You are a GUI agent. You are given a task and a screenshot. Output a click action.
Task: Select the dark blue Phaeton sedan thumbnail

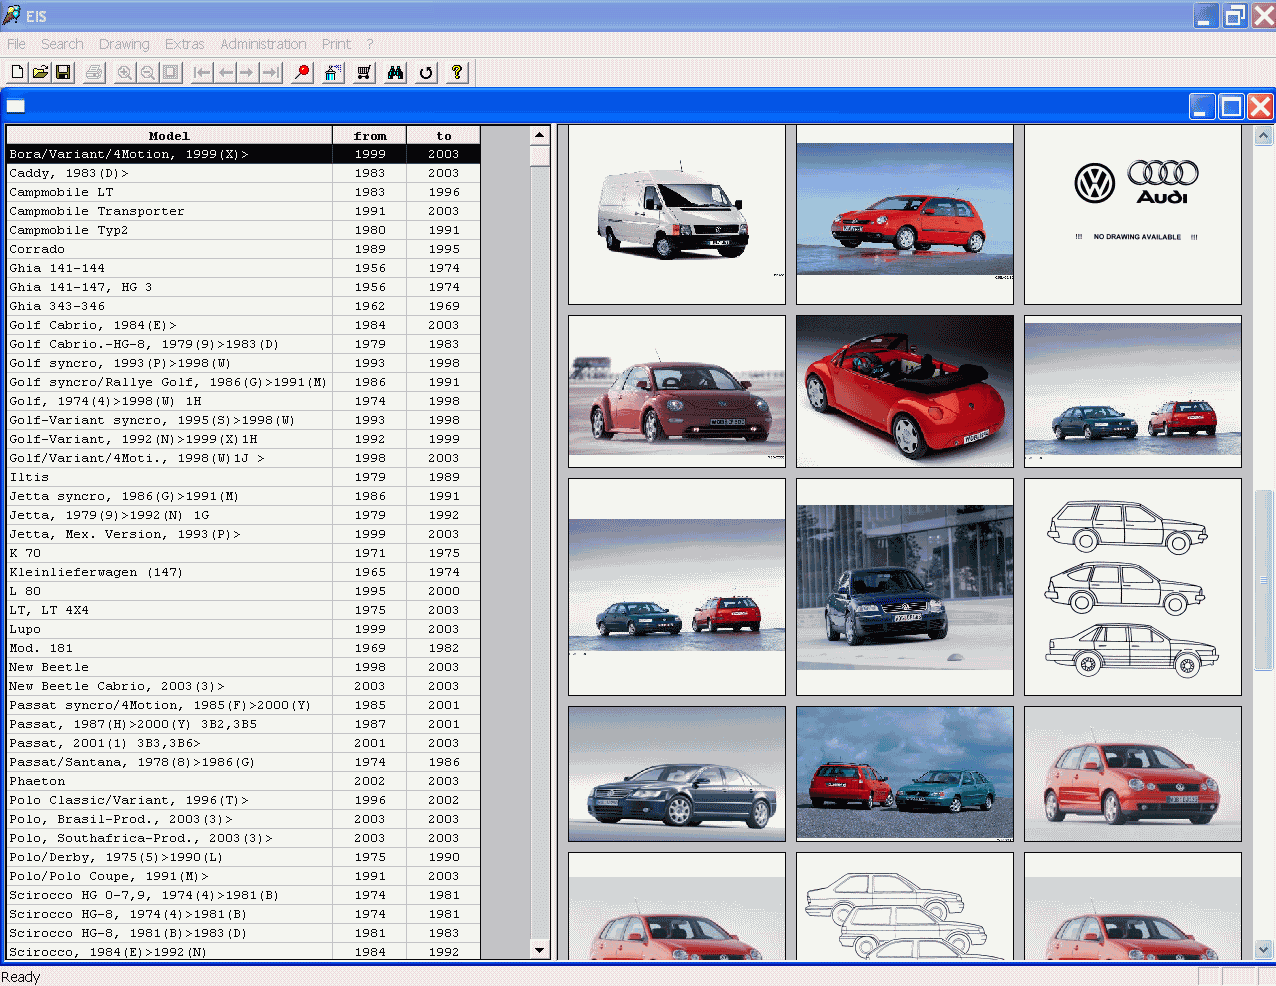[677, 774]
